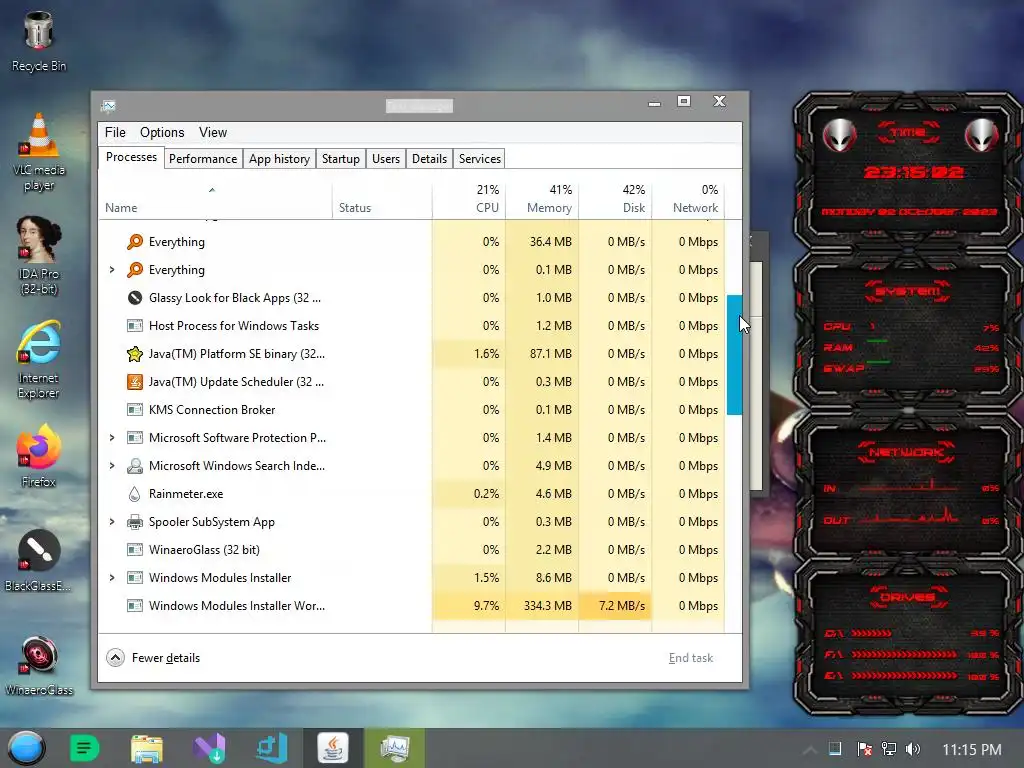
Task: Click the Rainmeter.exe droplet icon
Action: [135, 494]
